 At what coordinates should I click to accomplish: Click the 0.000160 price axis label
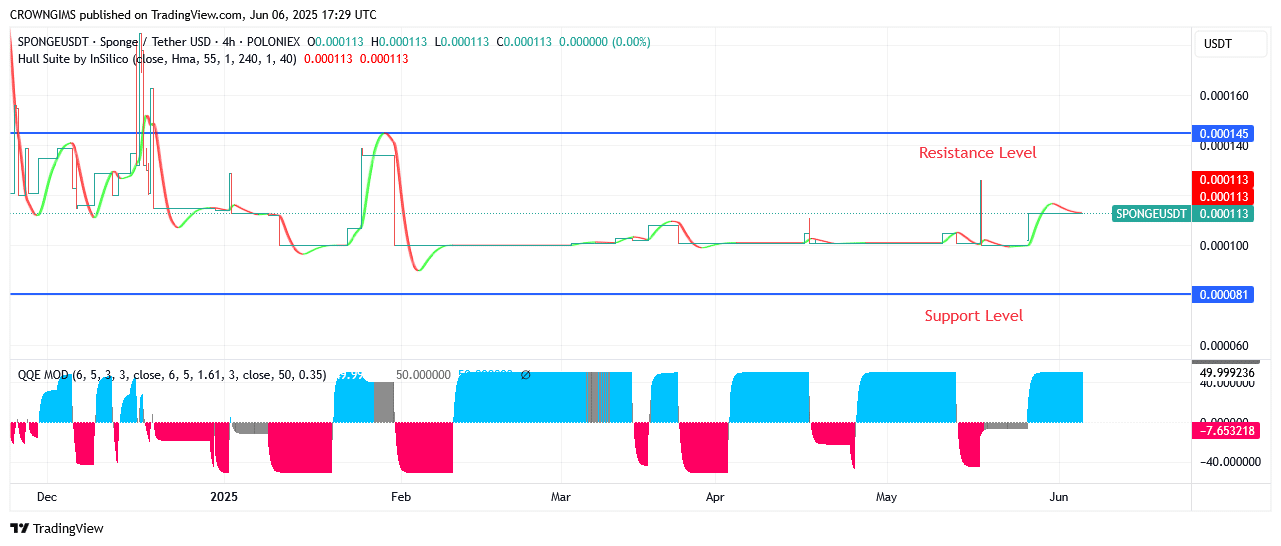coord(1223,97)
